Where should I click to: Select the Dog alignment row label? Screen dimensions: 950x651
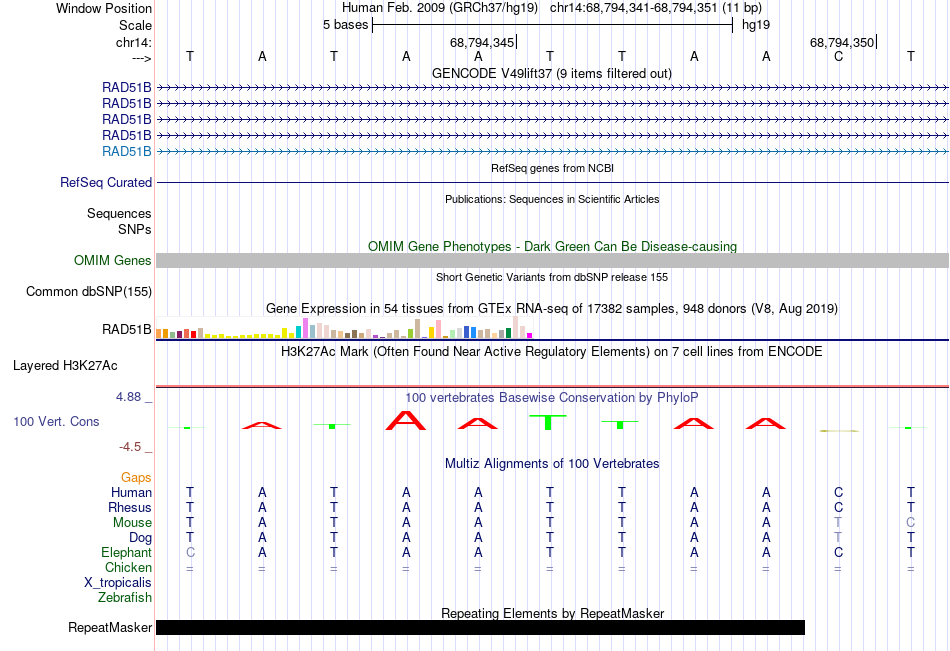(x=140, y=538)
